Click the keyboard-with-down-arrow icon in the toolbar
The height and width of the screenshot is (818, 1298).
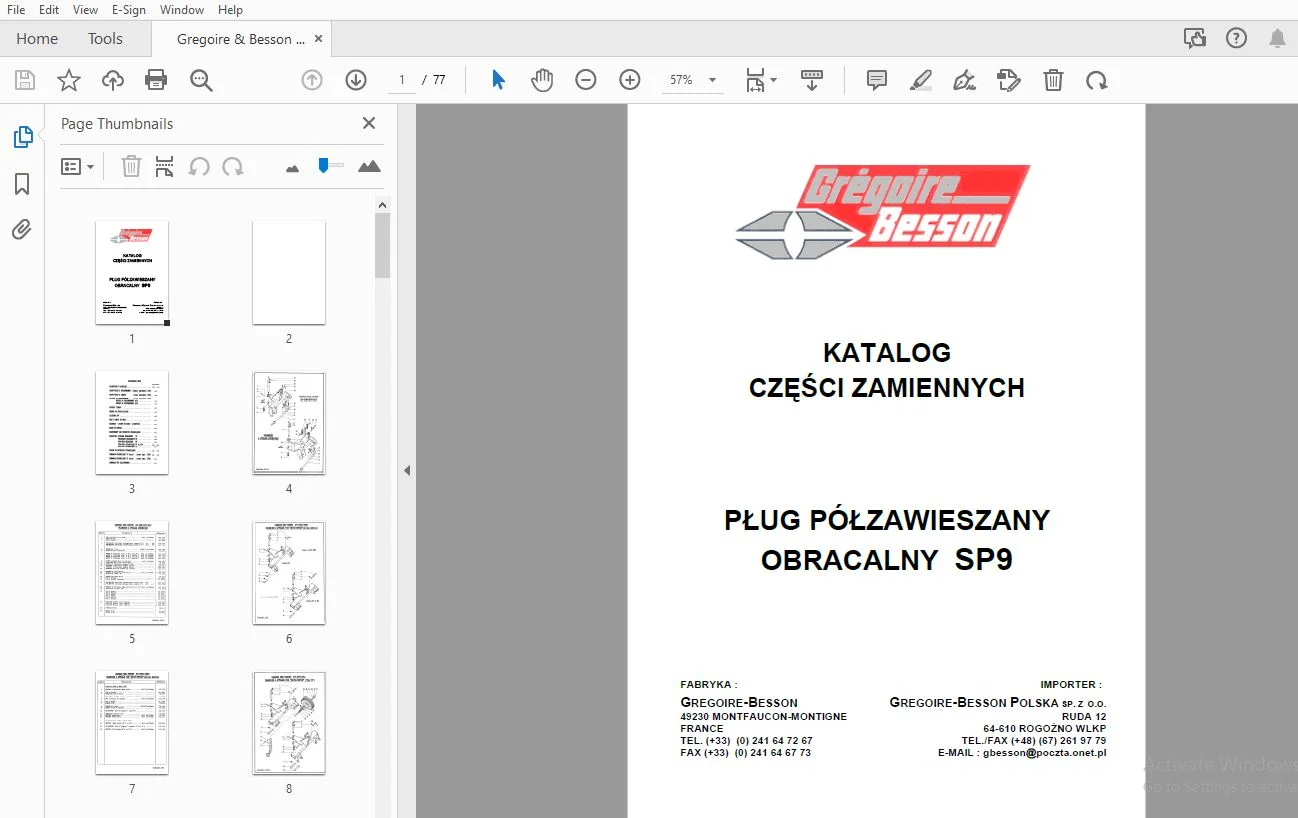click(811, 80)
